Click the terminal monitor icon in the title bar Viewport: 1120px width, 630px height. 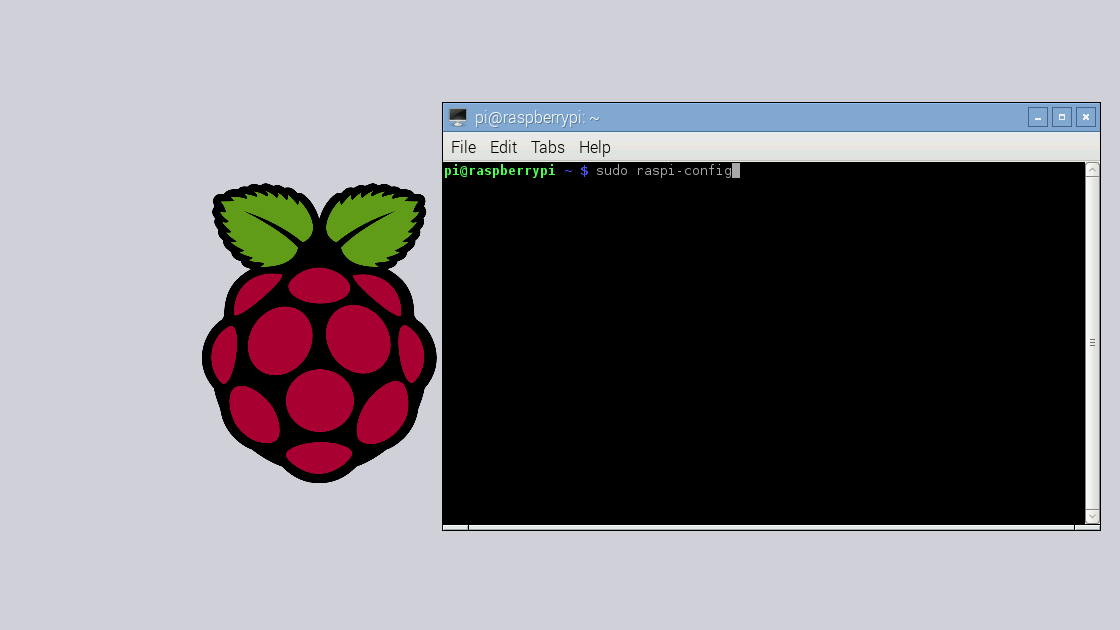pyautogui.click(x=458, y=117)
